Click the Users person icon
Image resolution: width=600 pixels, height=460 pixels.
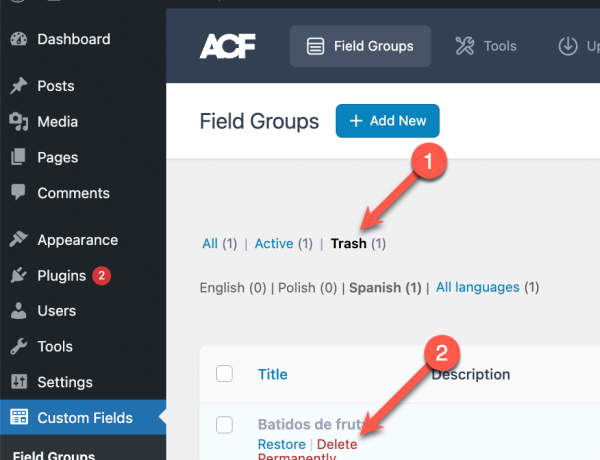[18, 310]
